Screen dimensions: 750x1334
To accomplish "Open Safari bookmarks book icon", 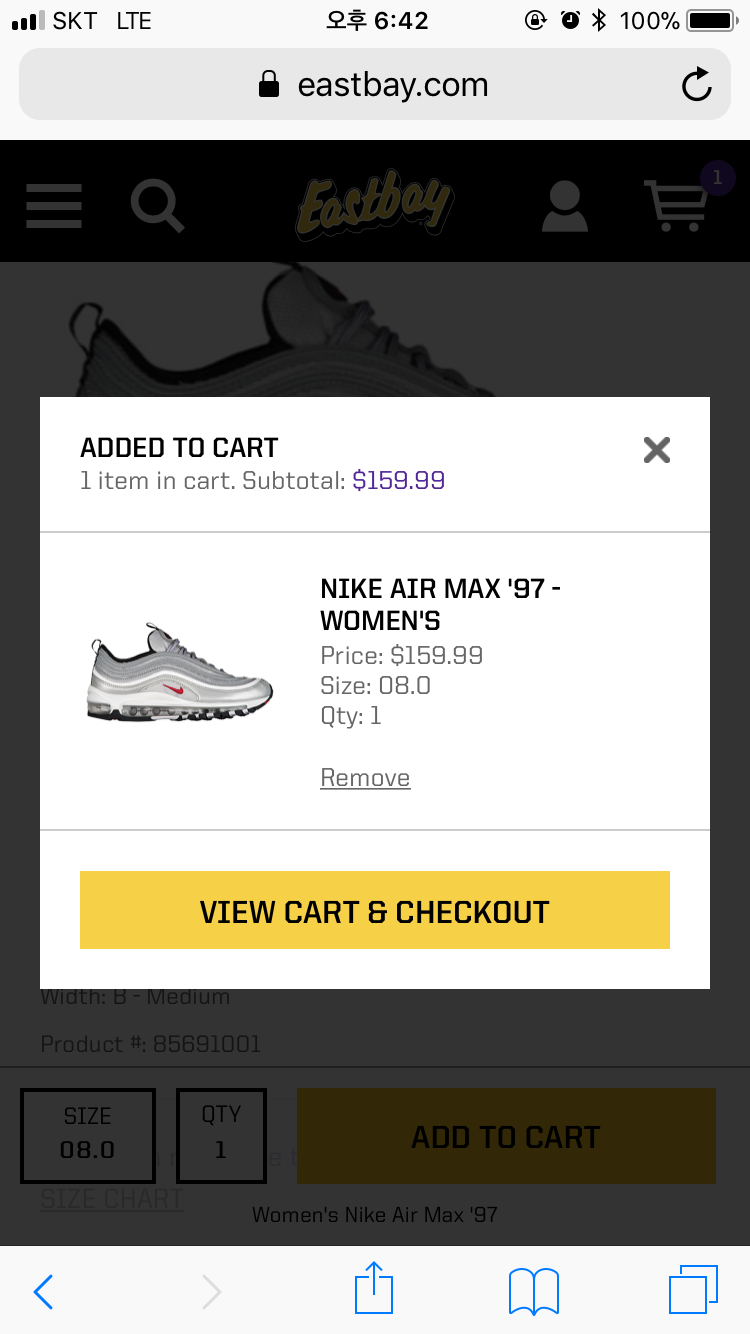I will [534, 1291].
